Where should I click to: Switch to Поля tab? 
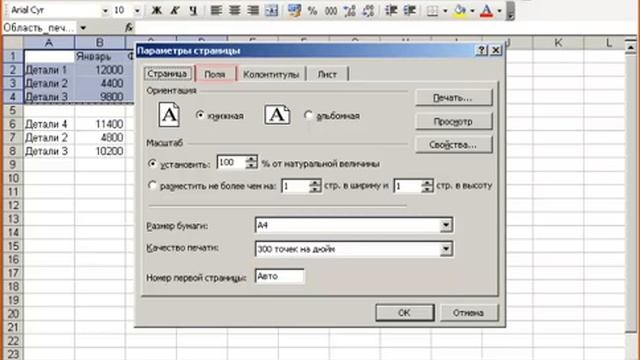(x=215, y=74)
